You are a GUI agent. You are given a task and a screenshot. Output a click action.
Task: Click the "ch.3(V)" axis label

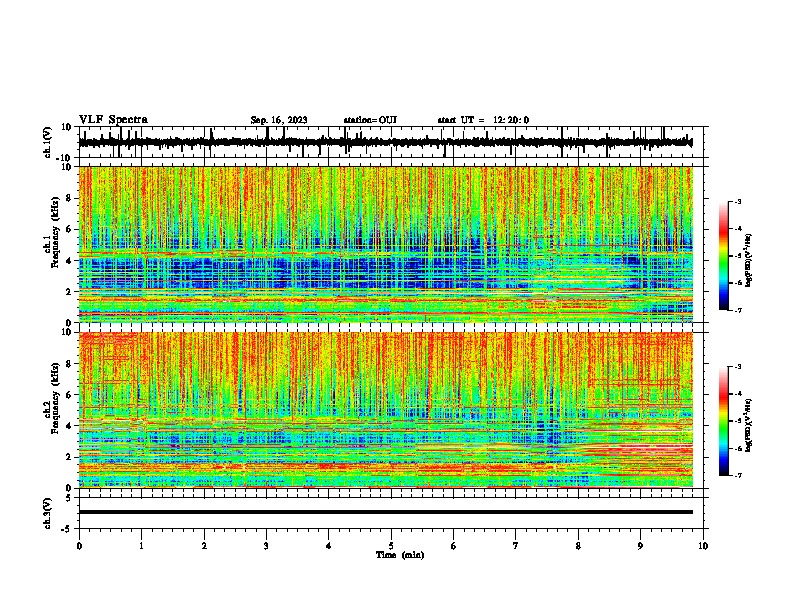(x=48, y=513)
